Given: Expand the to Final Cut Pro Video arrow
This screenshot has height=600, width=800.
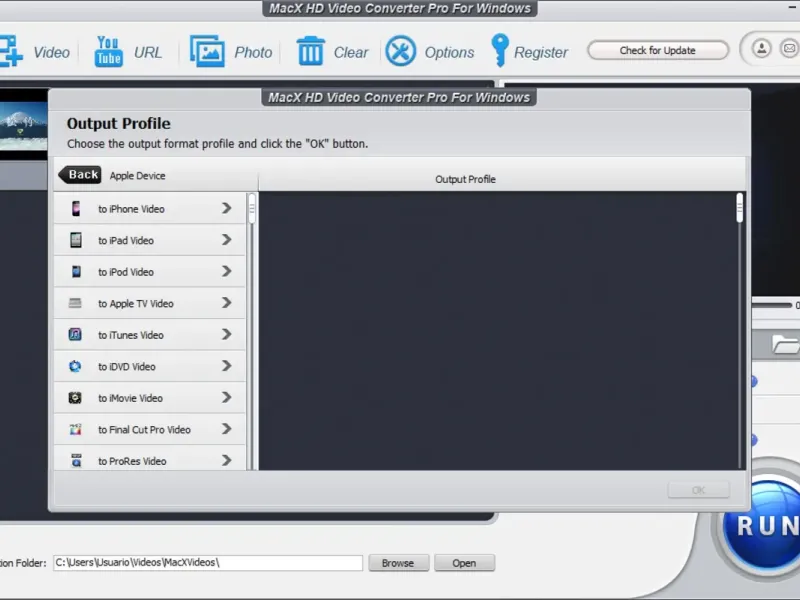Looking at the screenshot, I should tap(227, 429).
